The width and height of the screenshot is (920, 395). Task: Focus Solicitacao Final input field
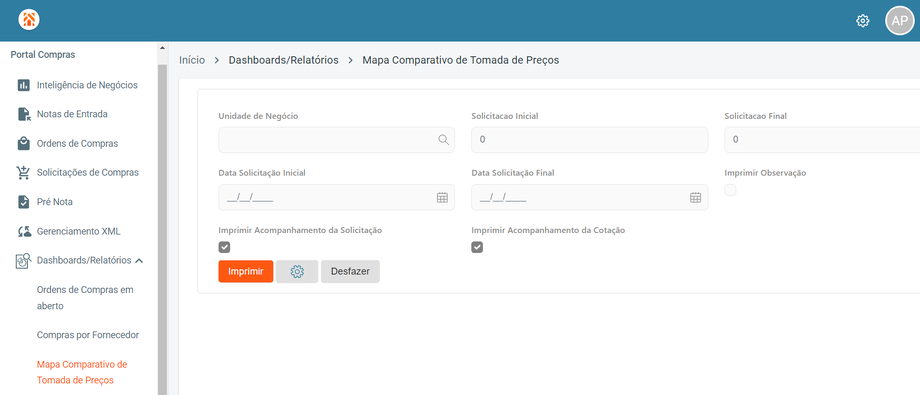(822, 140)
